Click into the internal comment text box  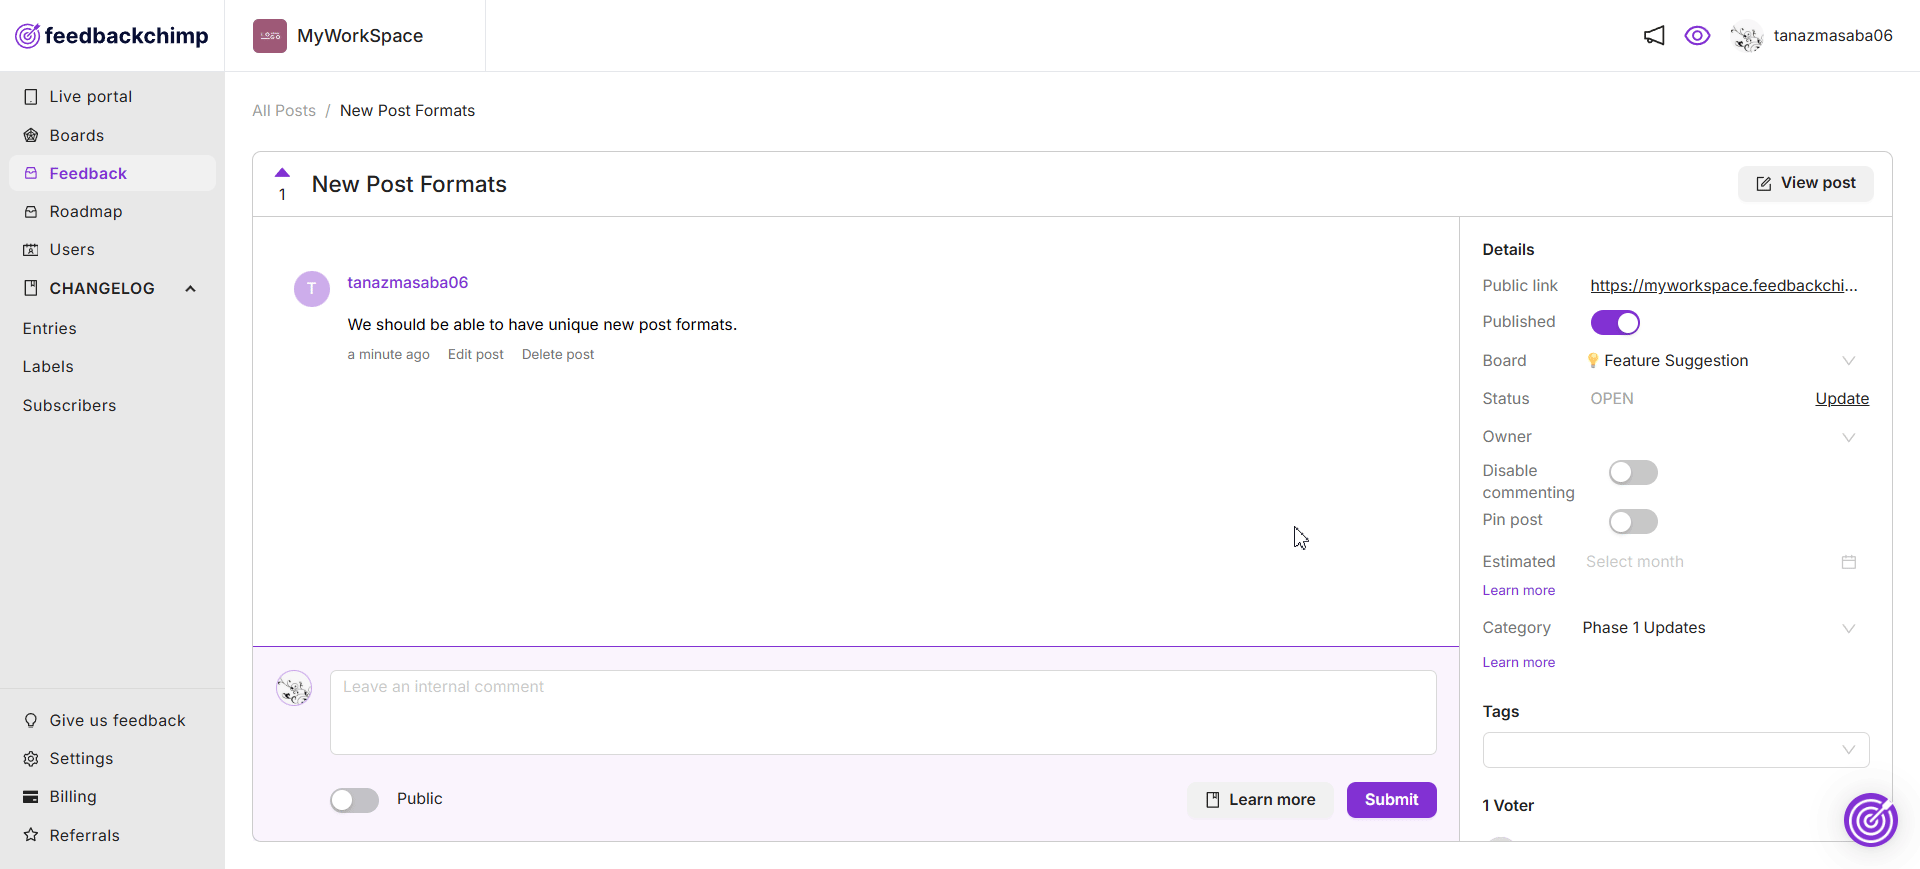pyautogui.click(x=883, y=712)
